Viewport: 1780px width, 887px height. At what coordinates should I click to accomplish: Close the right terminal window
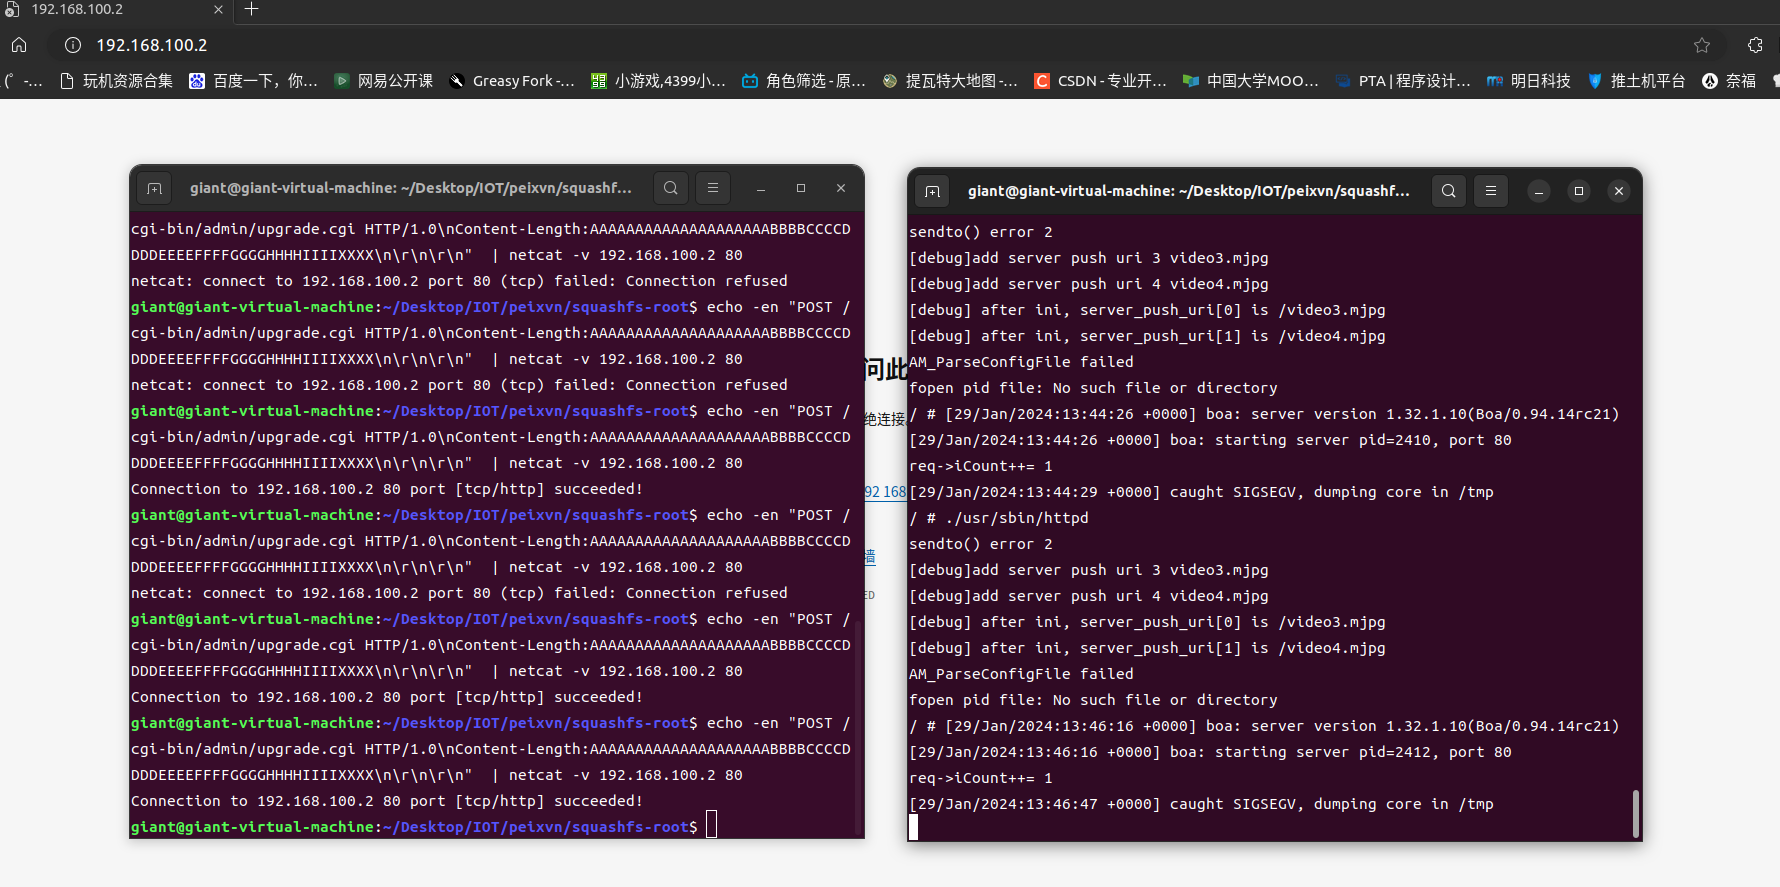pos(1619,191)
